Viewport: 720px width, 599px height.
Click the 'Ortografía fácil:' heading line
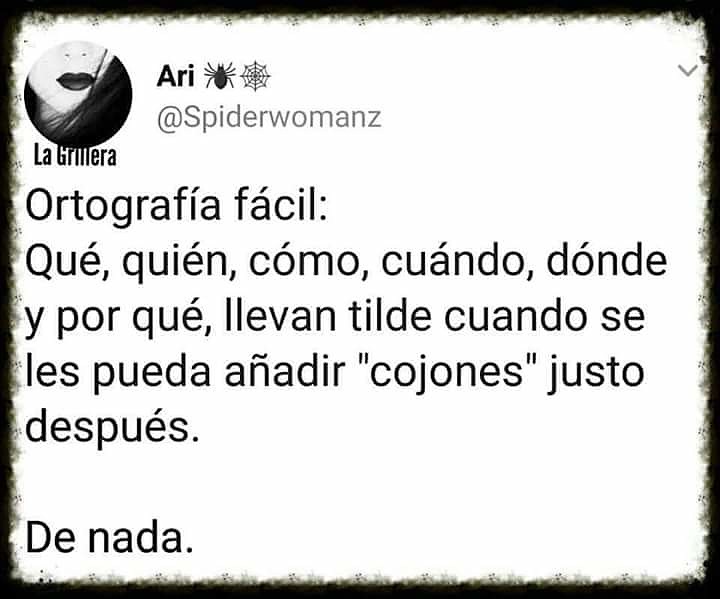(177, 207)
